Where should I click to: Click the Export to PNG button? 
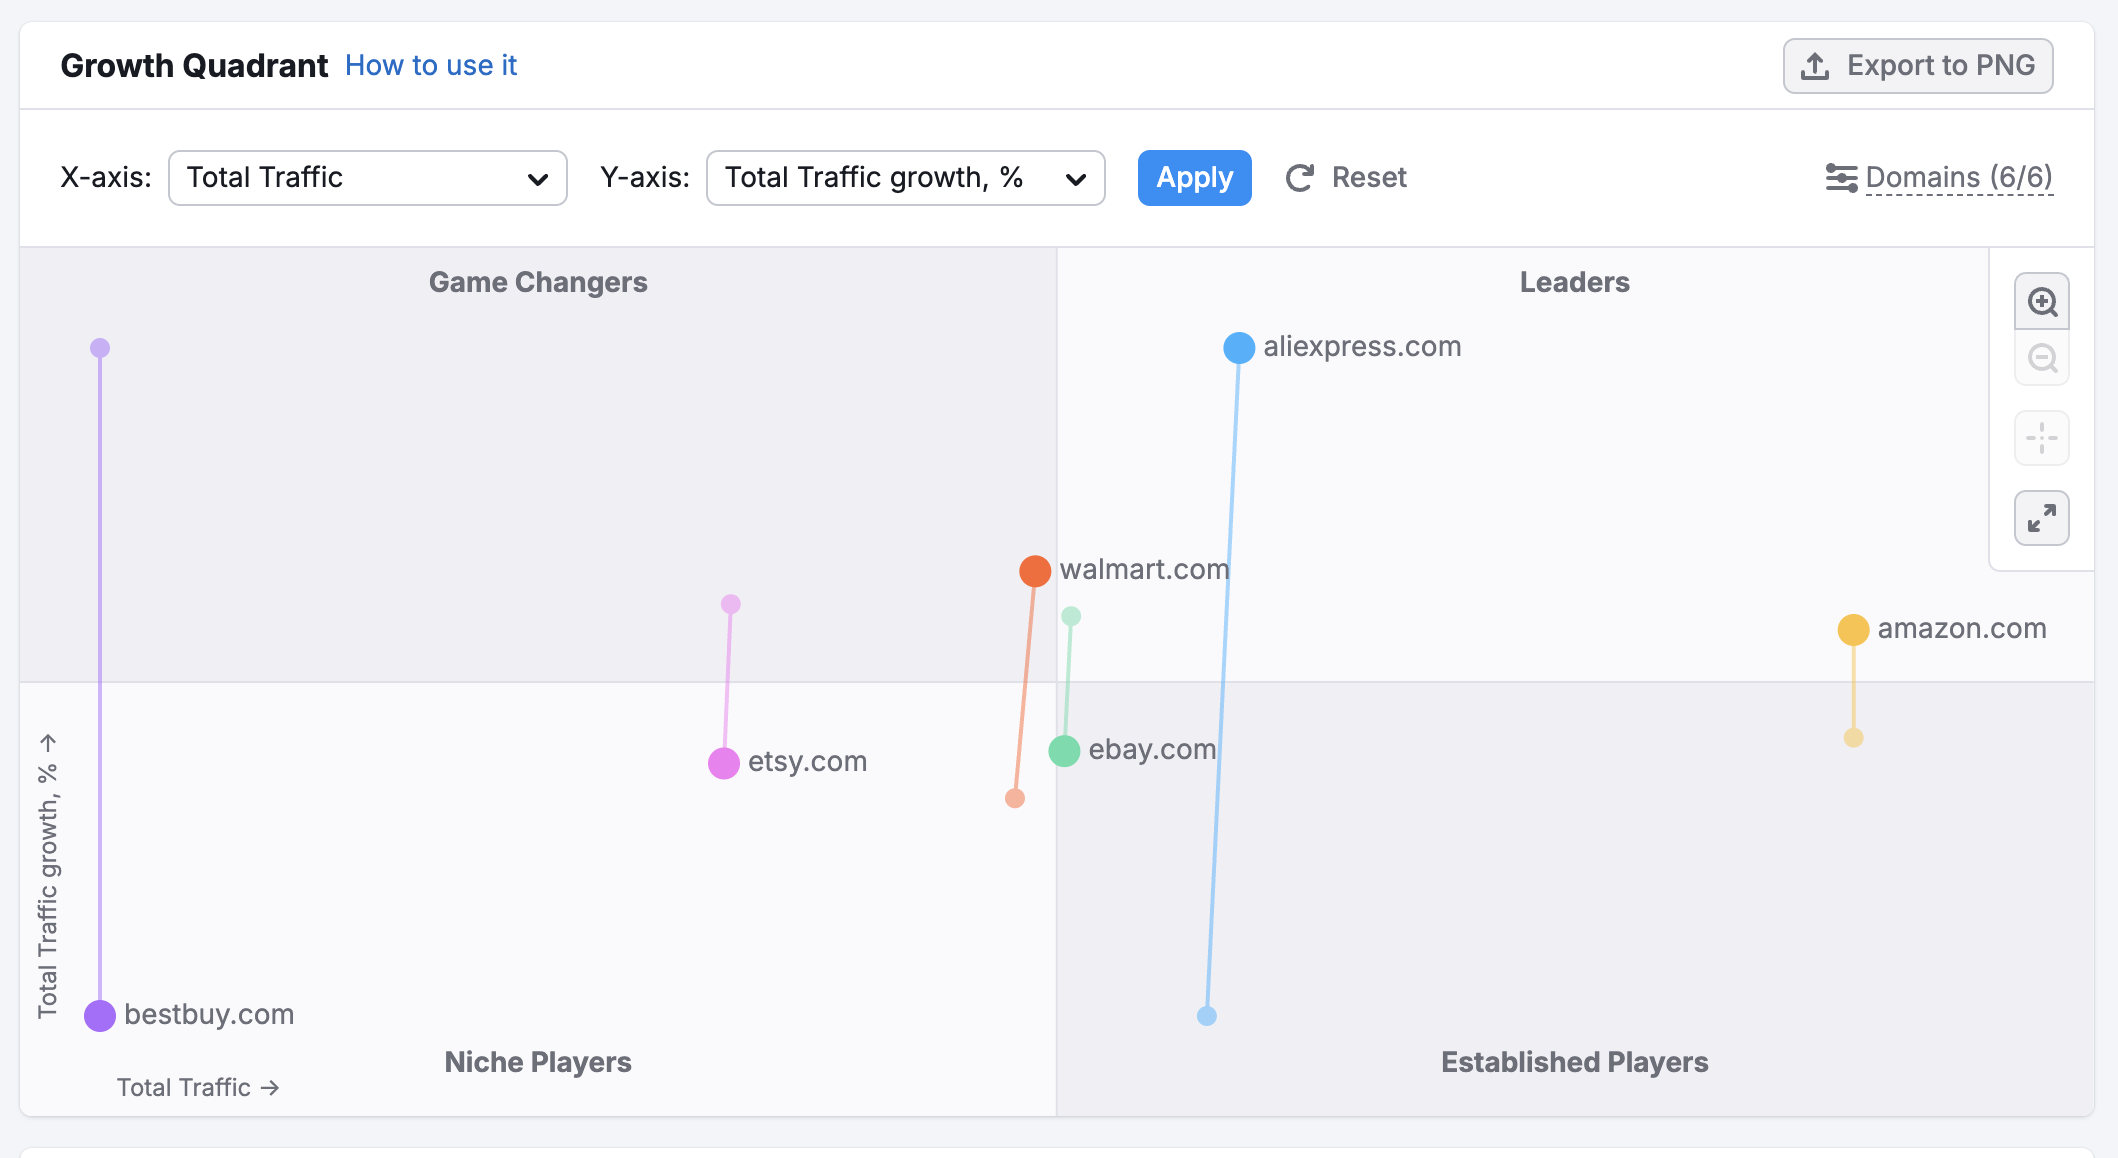click(1917, 66)
